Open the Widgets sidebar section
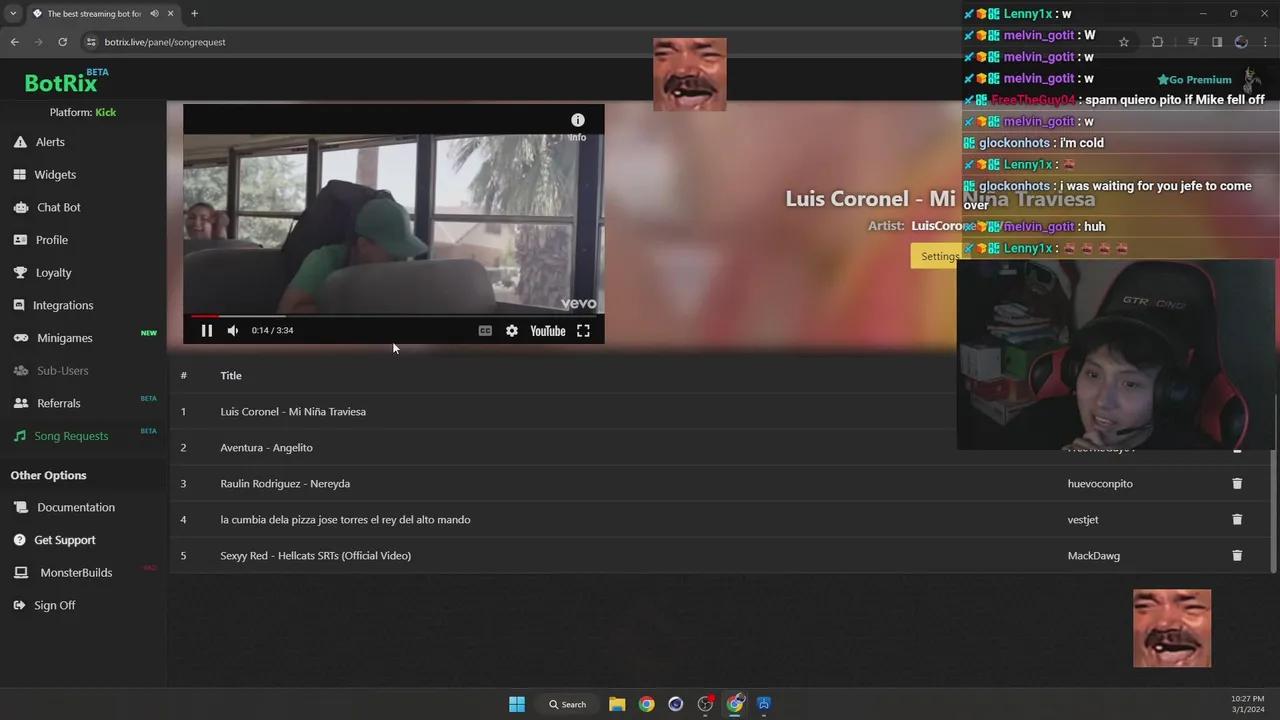Viewport: 1280px width, 720px height. click(x=55, y=175)
